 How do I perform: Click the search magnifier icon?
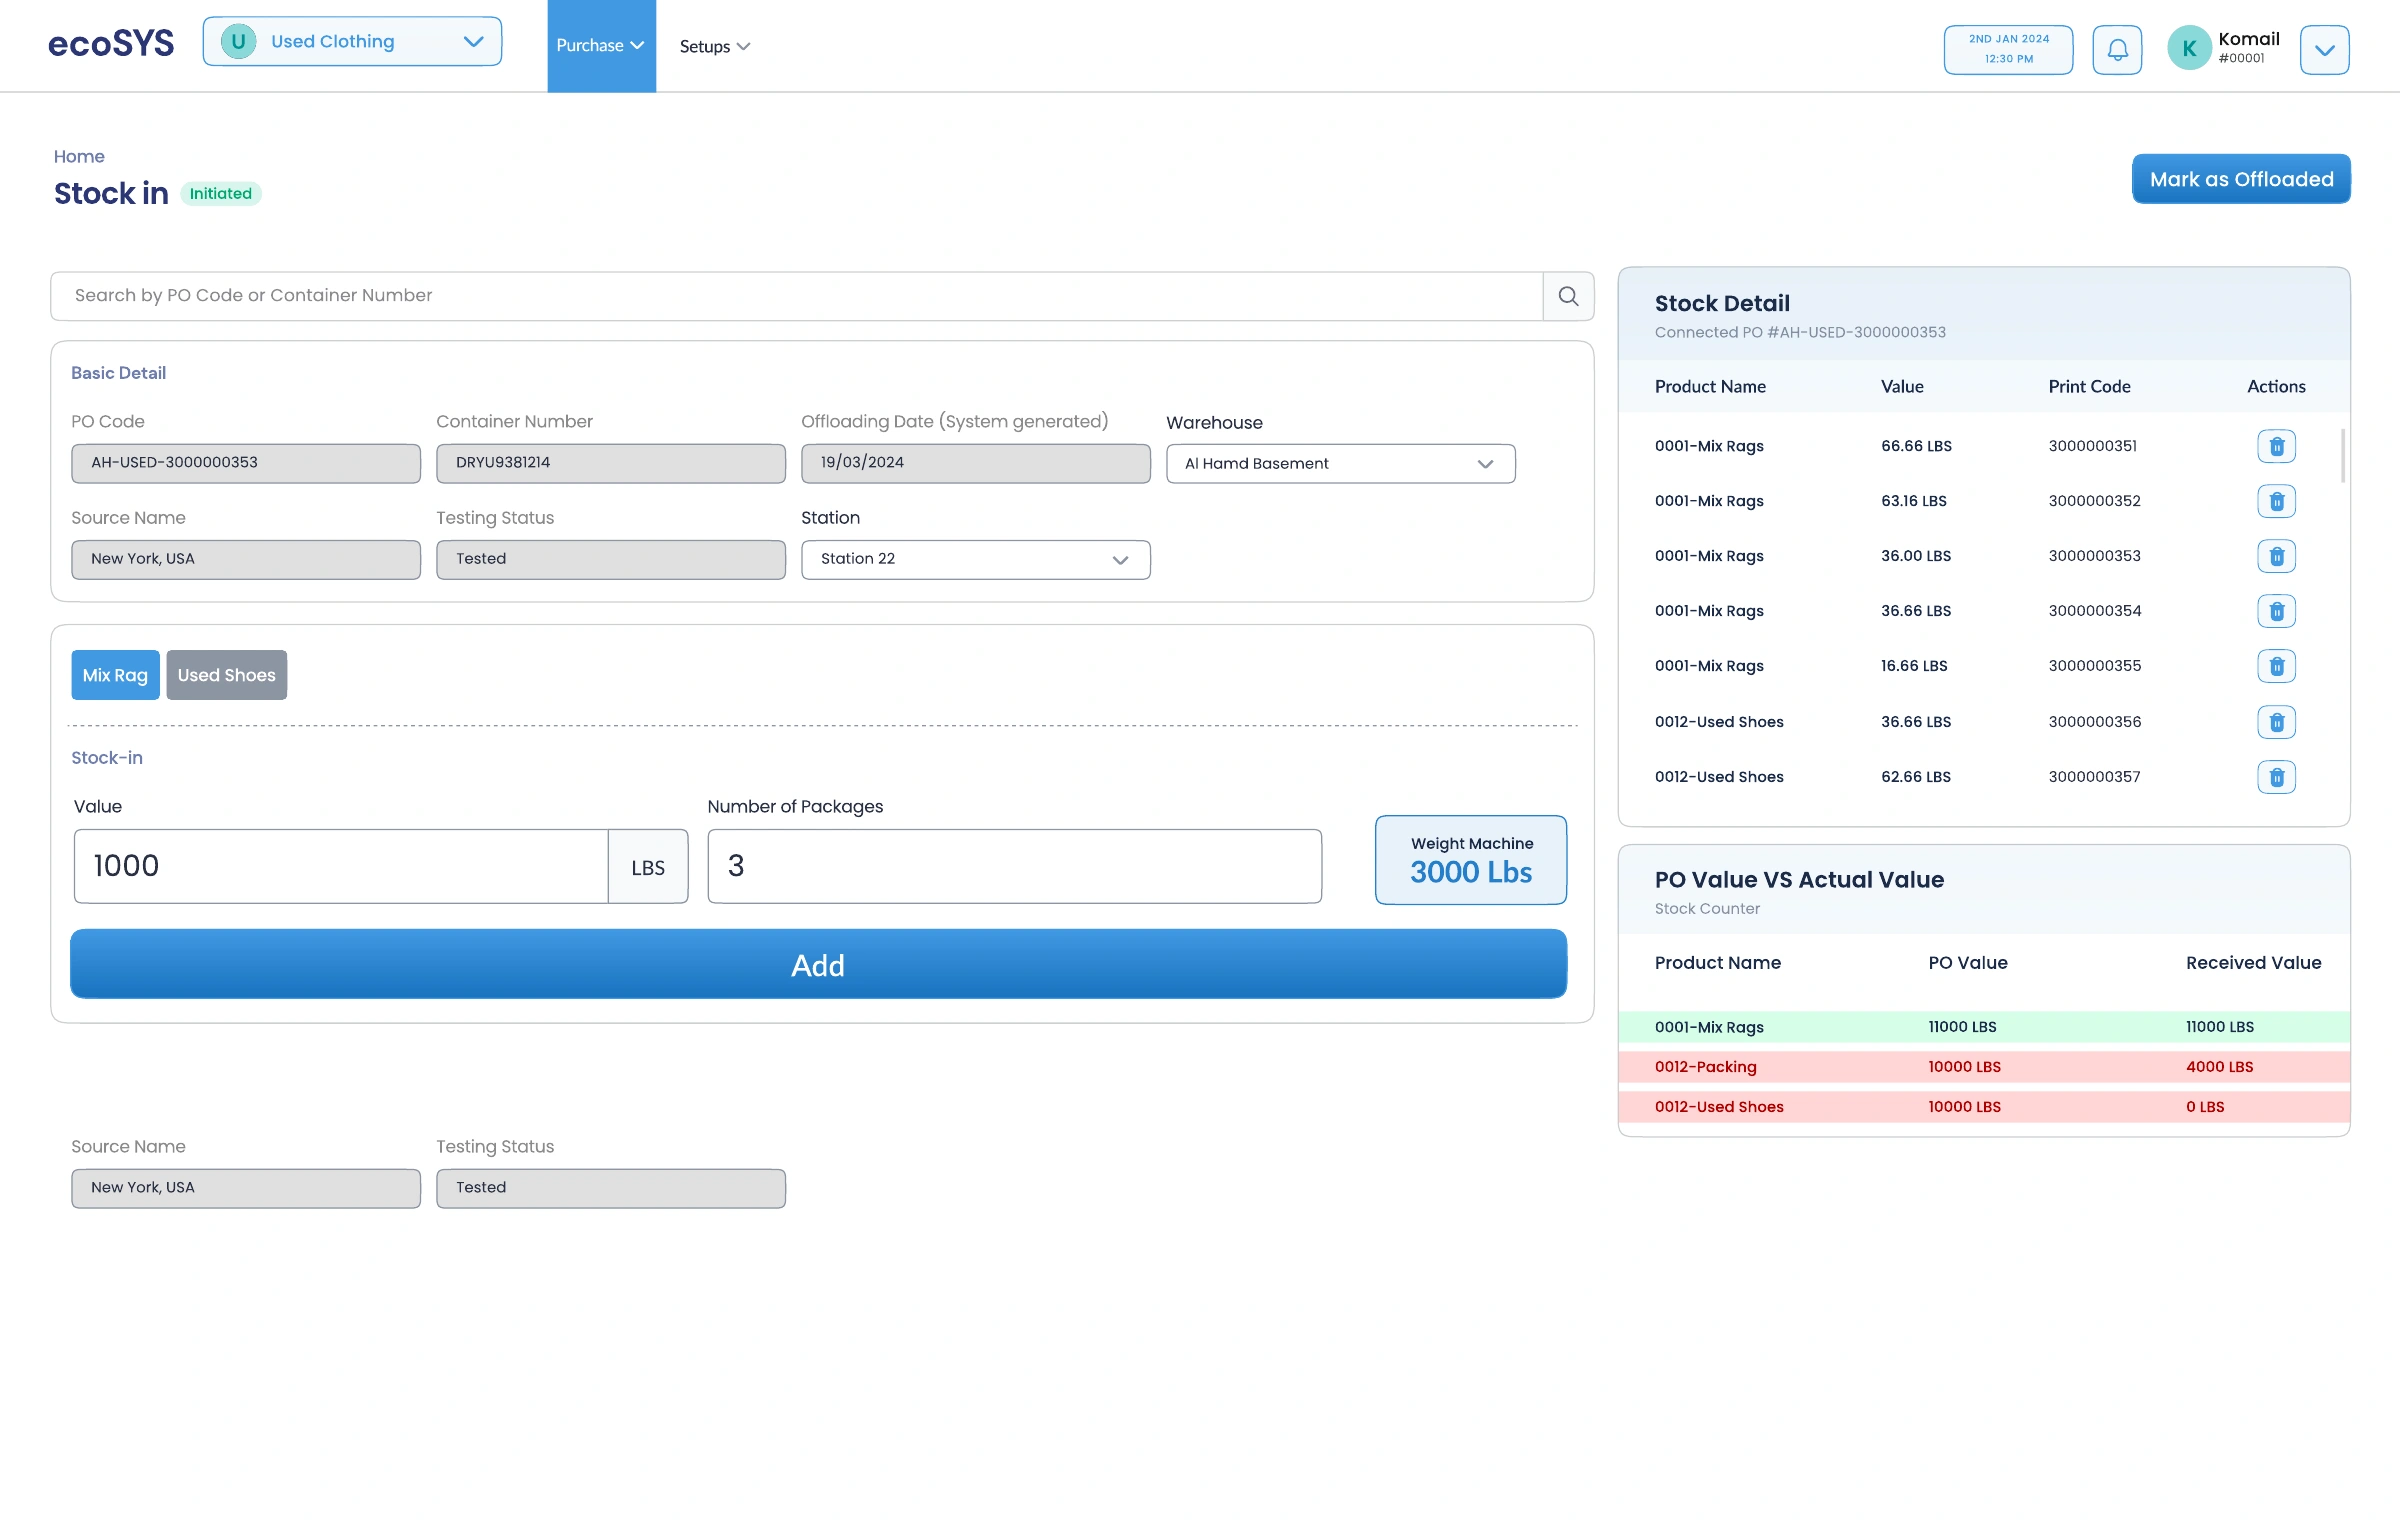[1568, 296]
